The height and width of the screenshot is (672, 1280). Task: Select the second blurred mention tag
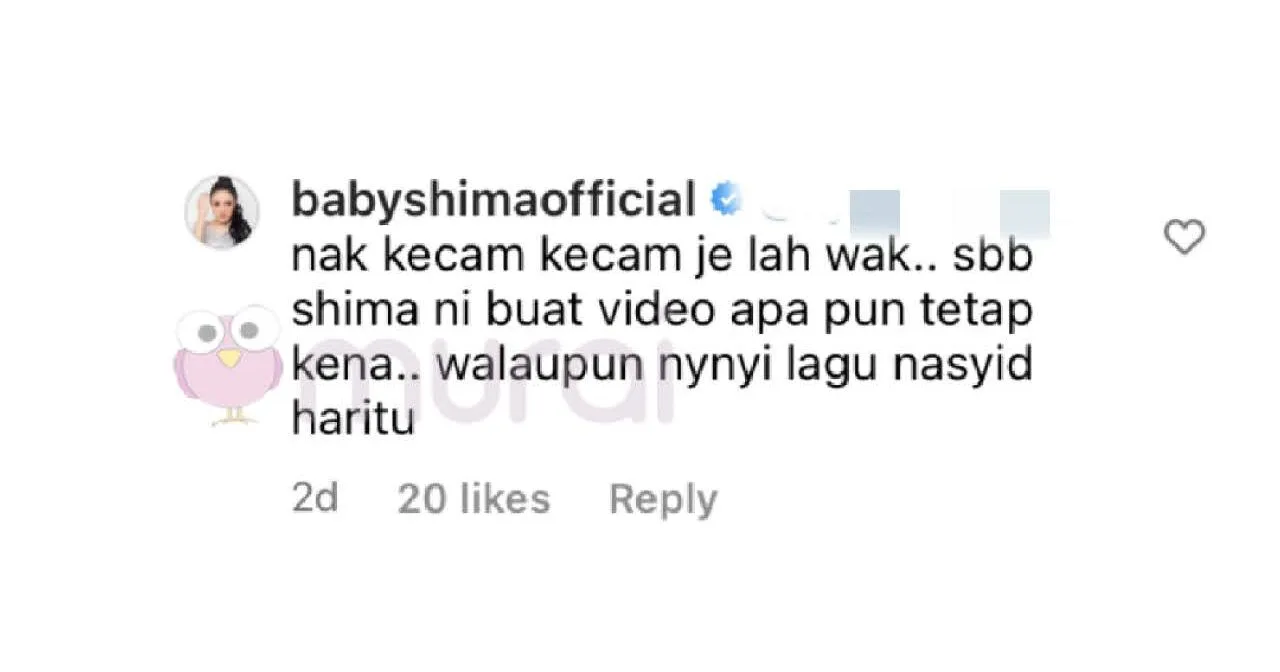pos(1023,213)
